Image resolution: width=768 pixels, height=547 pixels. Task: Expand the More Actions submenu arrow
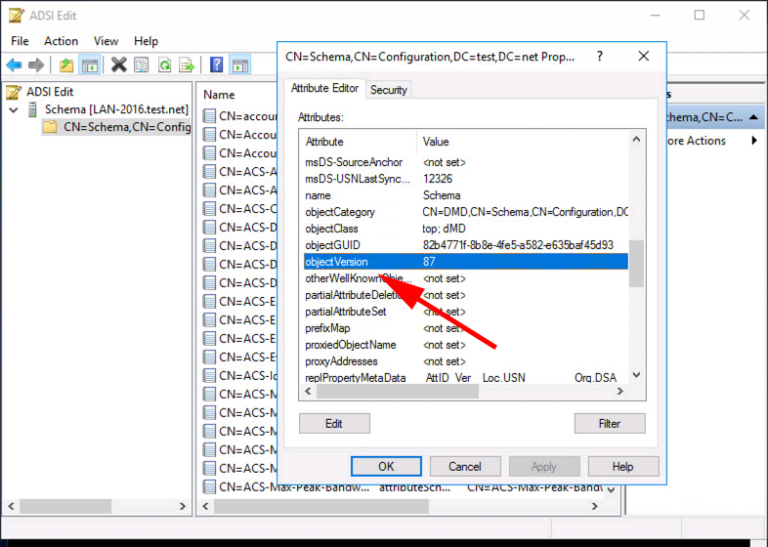pyautogui.click(x=752, y=141)
